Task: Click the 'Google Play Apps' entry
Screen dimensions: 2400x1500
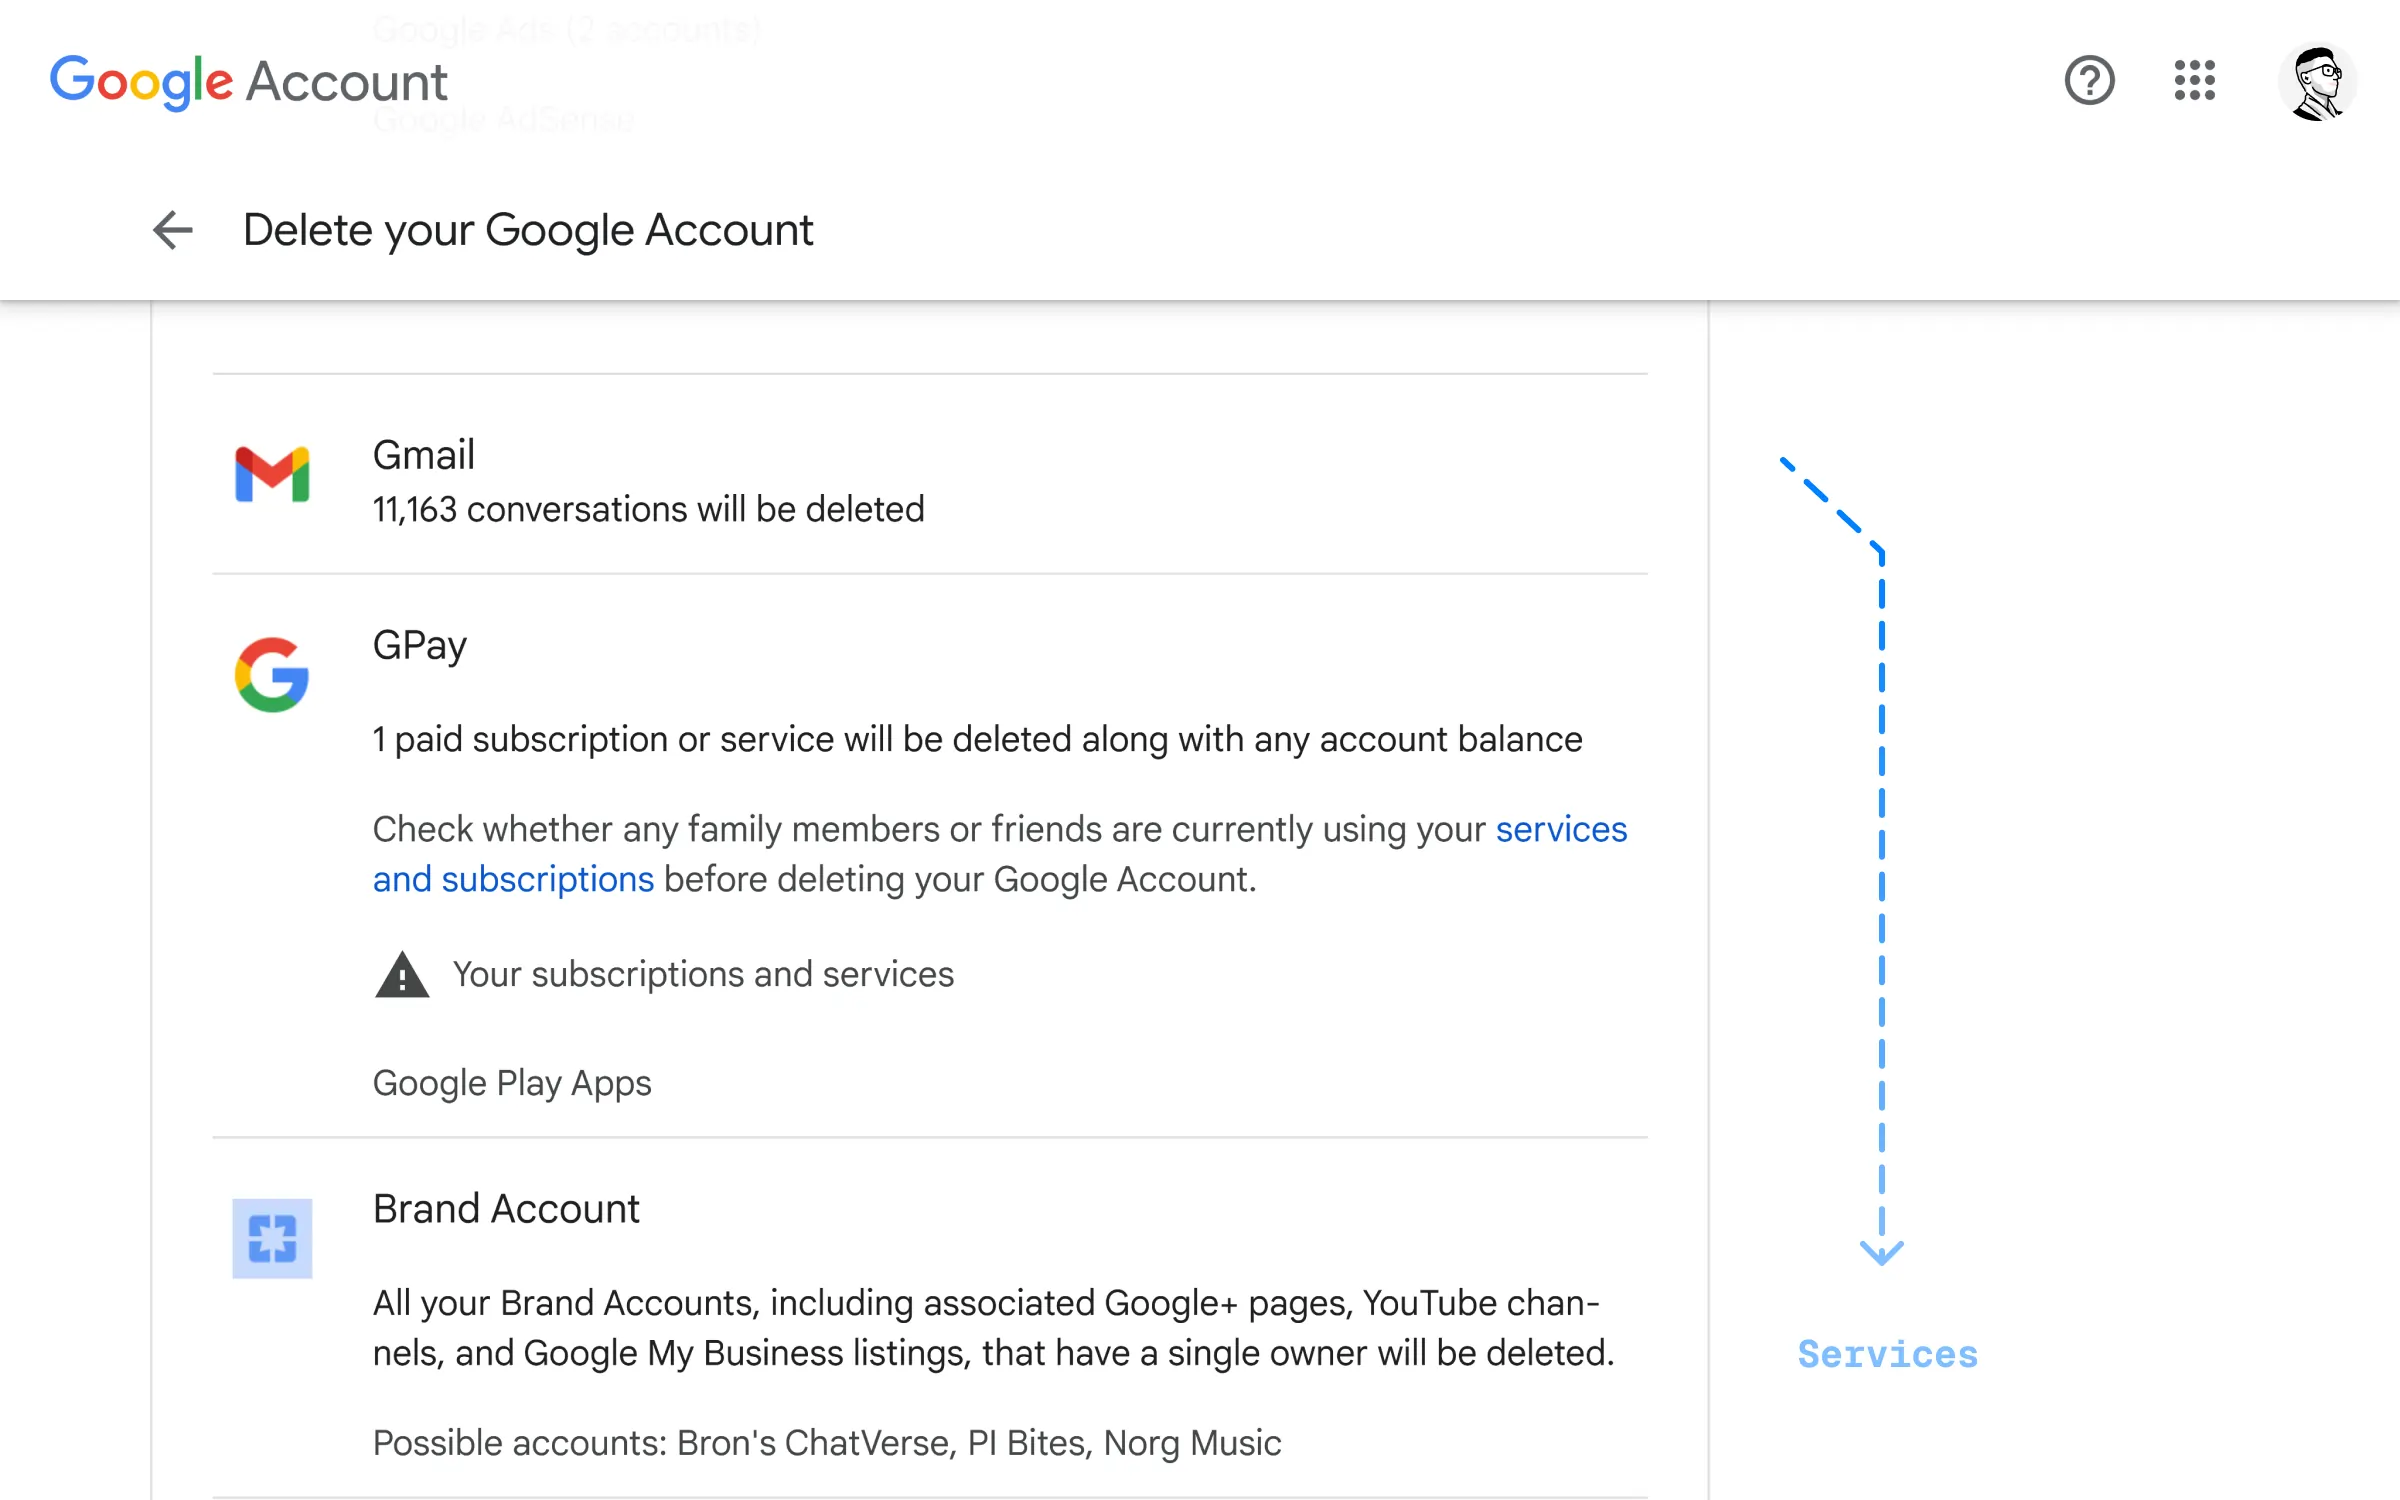Action: coord(512,1083)
